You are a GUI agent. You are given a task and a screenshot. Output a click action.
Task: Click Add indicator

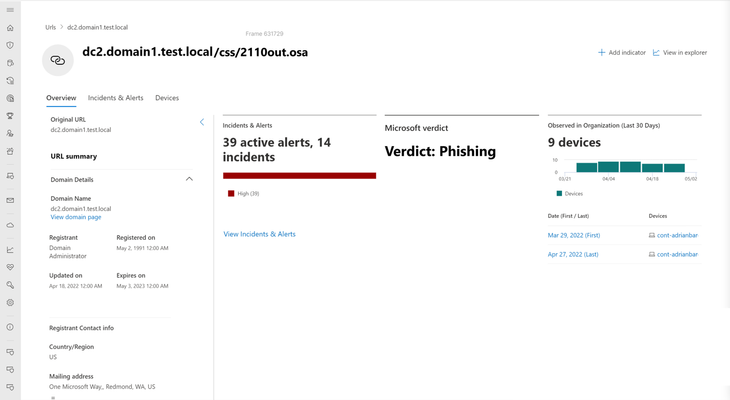(622, 53)
